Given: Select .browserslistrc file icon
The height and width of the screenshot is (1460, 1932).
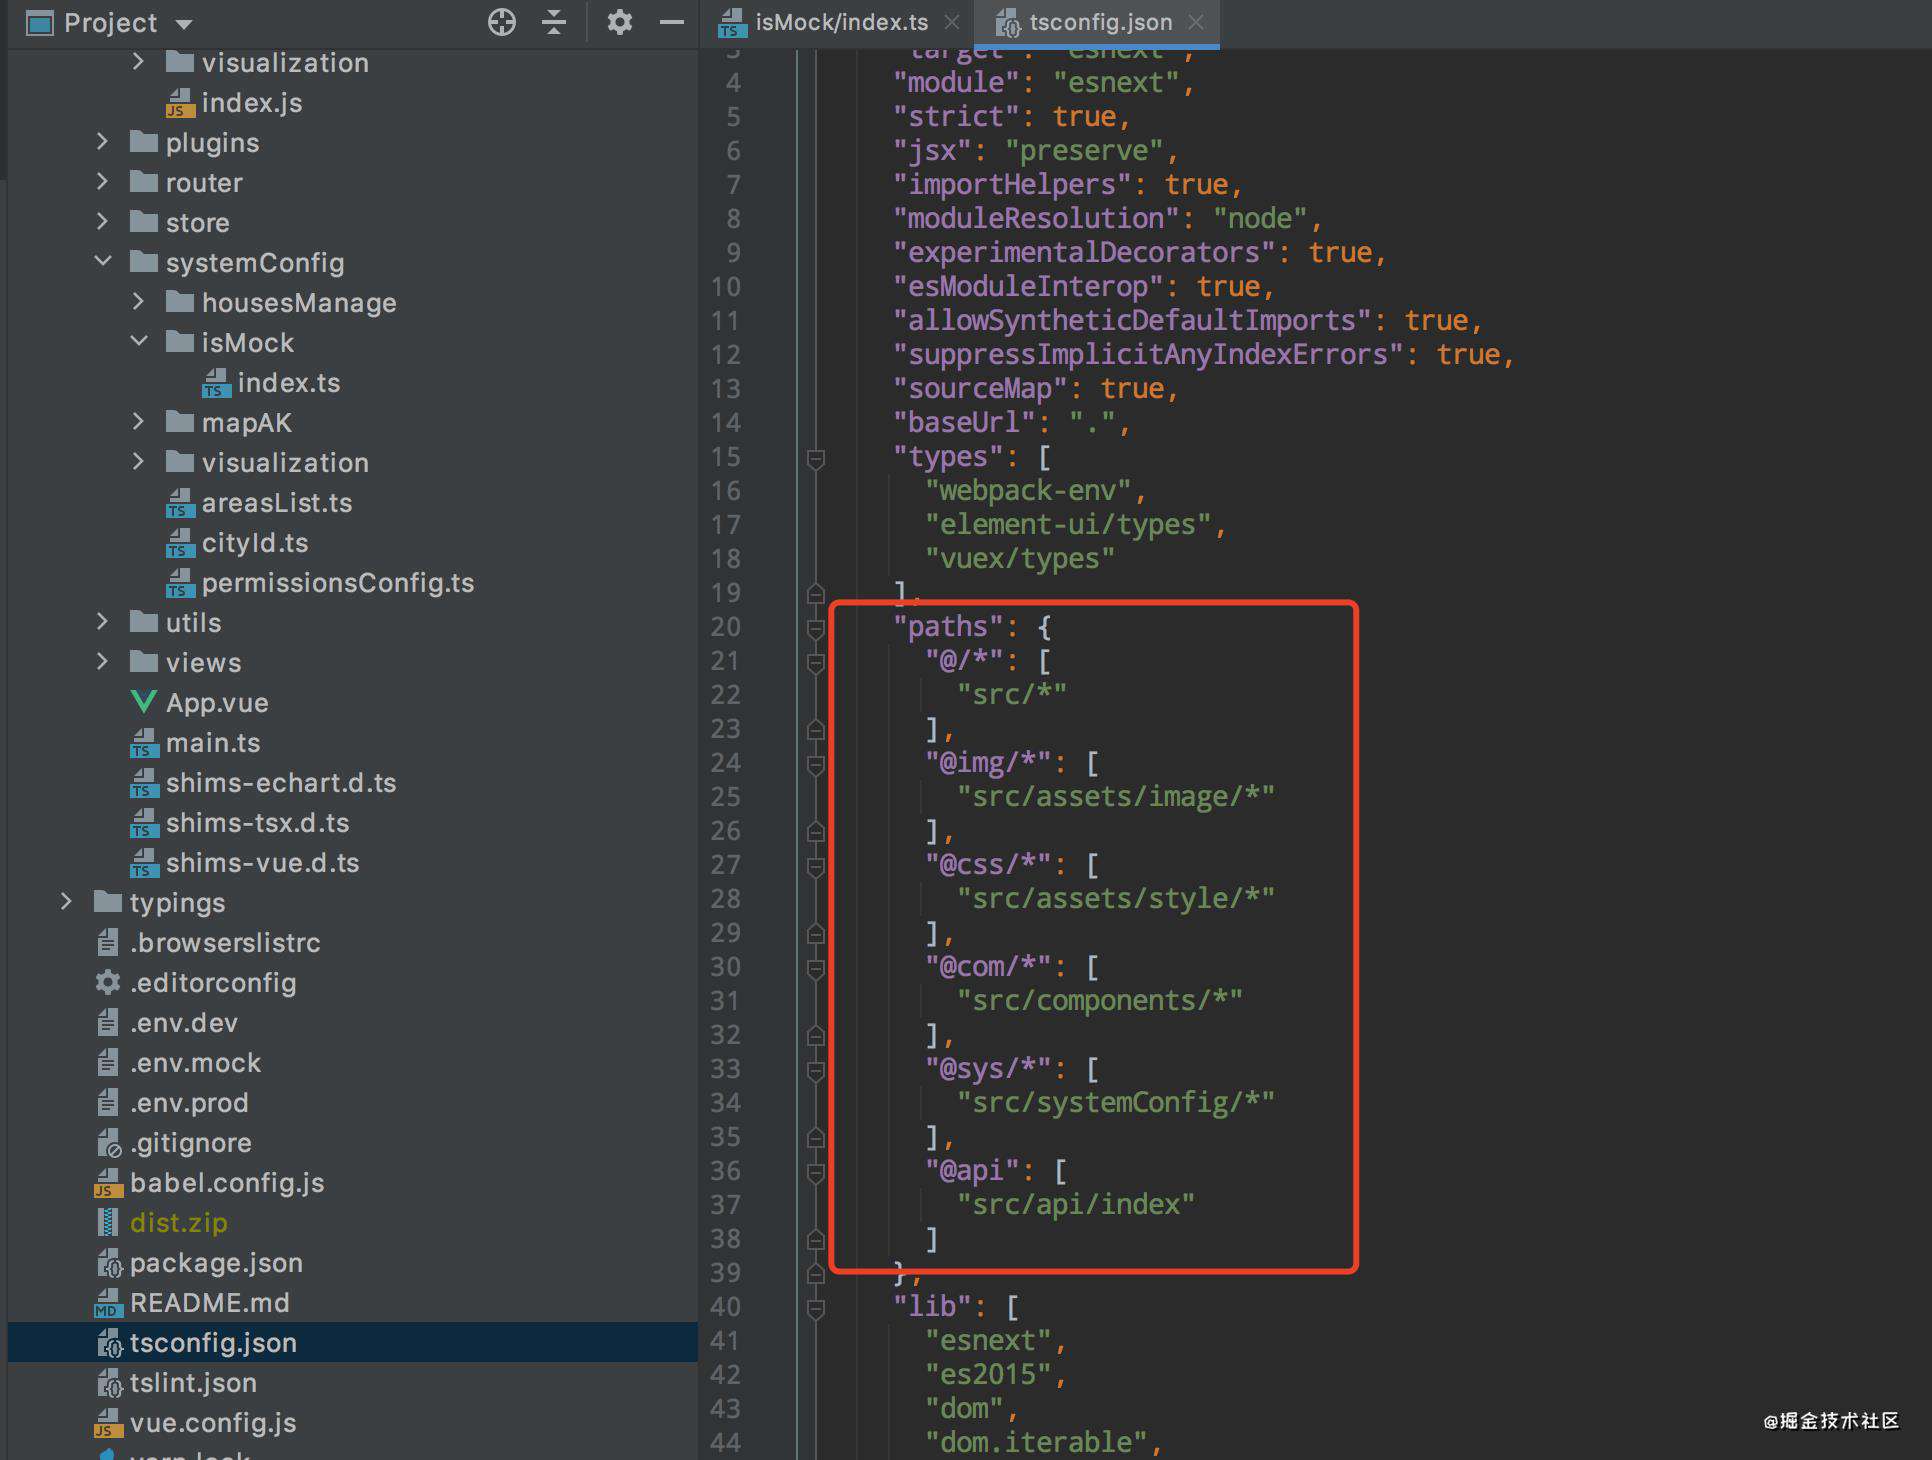Looking at the screenshot, I should (108, 942).
